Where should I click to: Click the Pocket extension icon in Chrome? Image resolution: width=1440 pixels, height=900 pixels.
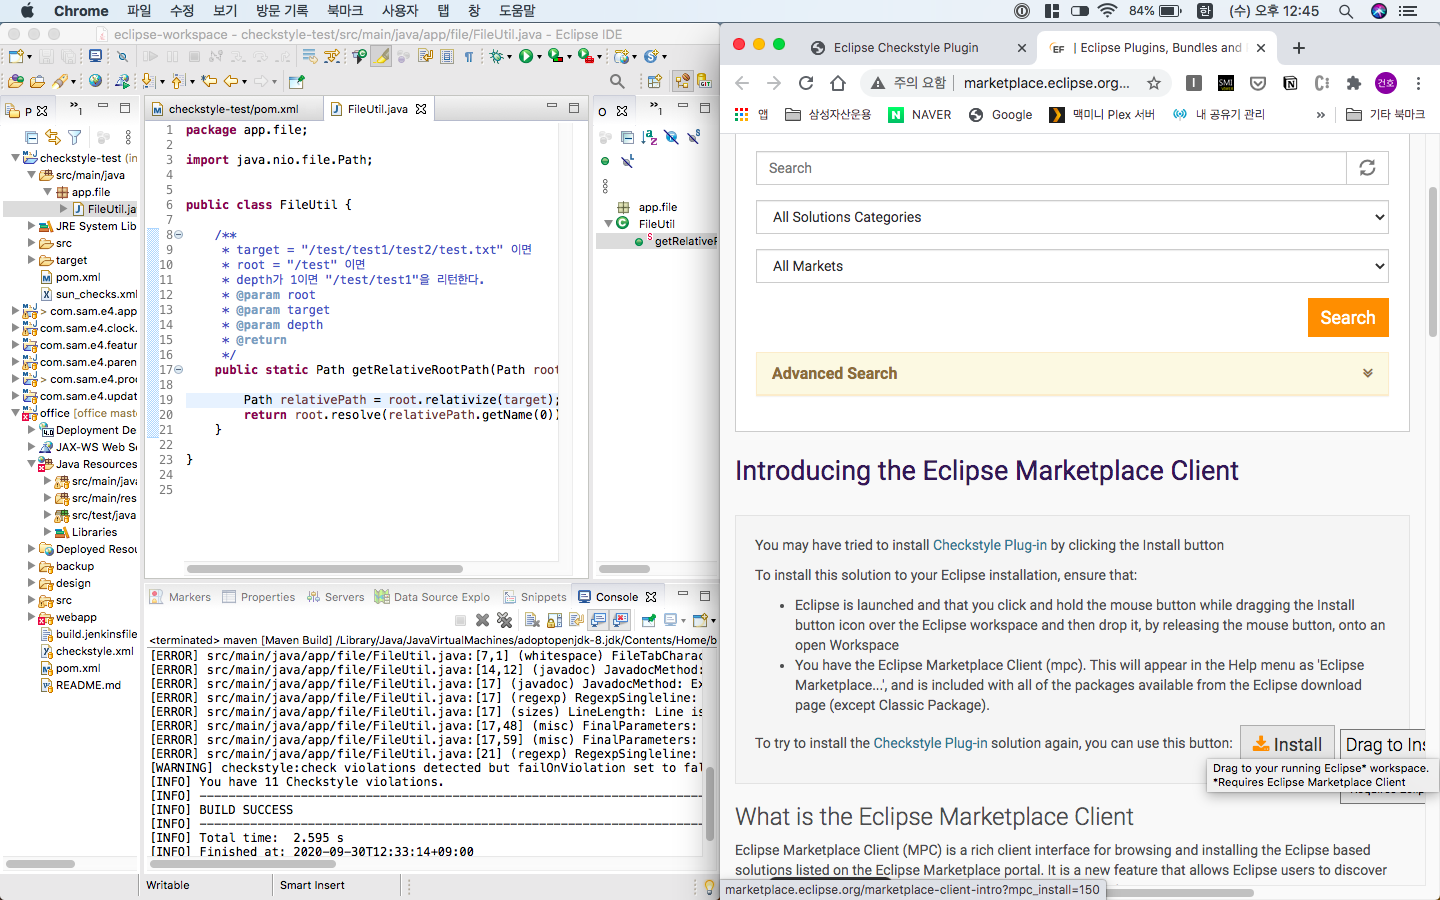click(x=1258, y=83)
